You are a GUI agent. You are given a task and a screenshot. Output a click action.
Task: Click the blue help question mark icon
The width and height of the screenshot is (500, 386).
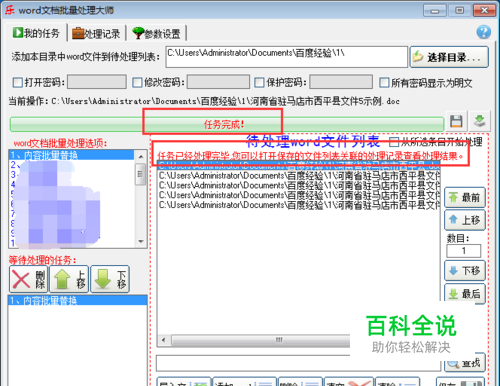click(483, 32)
